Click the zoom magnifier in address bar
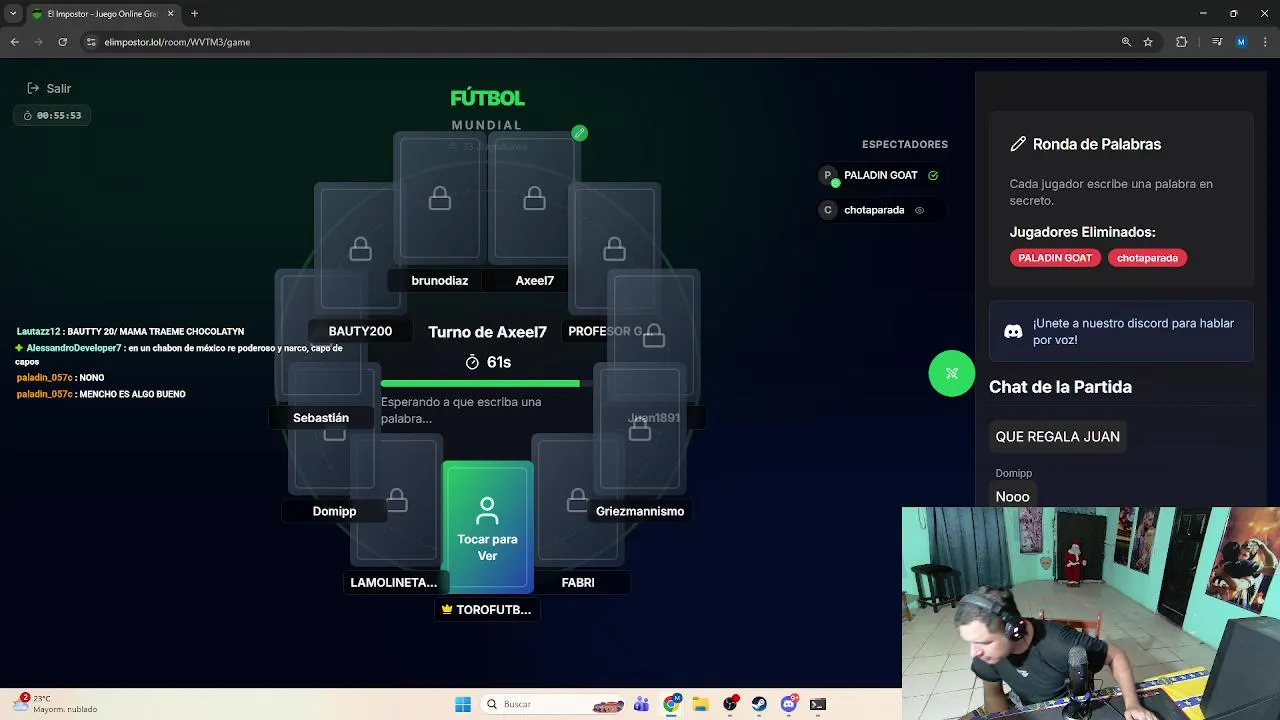This screenshot has height=720, width=1280. (x=1126, y=42)
